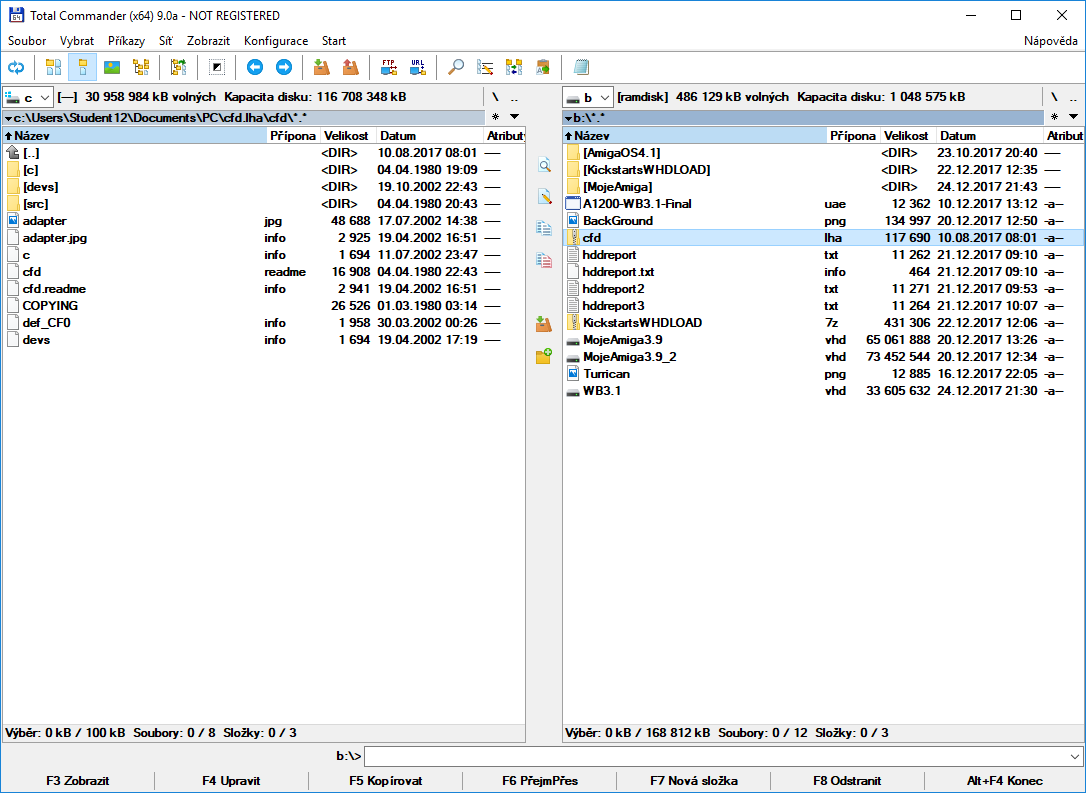Click the F6 PřejmPřes button
The image size is (1086, 793).
click(540, 781)
